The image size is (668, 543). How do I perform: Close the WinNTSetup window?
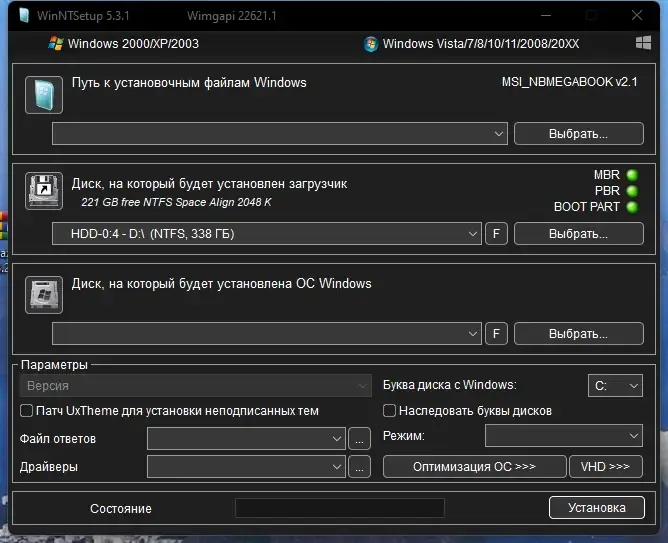tap(637, 15)
